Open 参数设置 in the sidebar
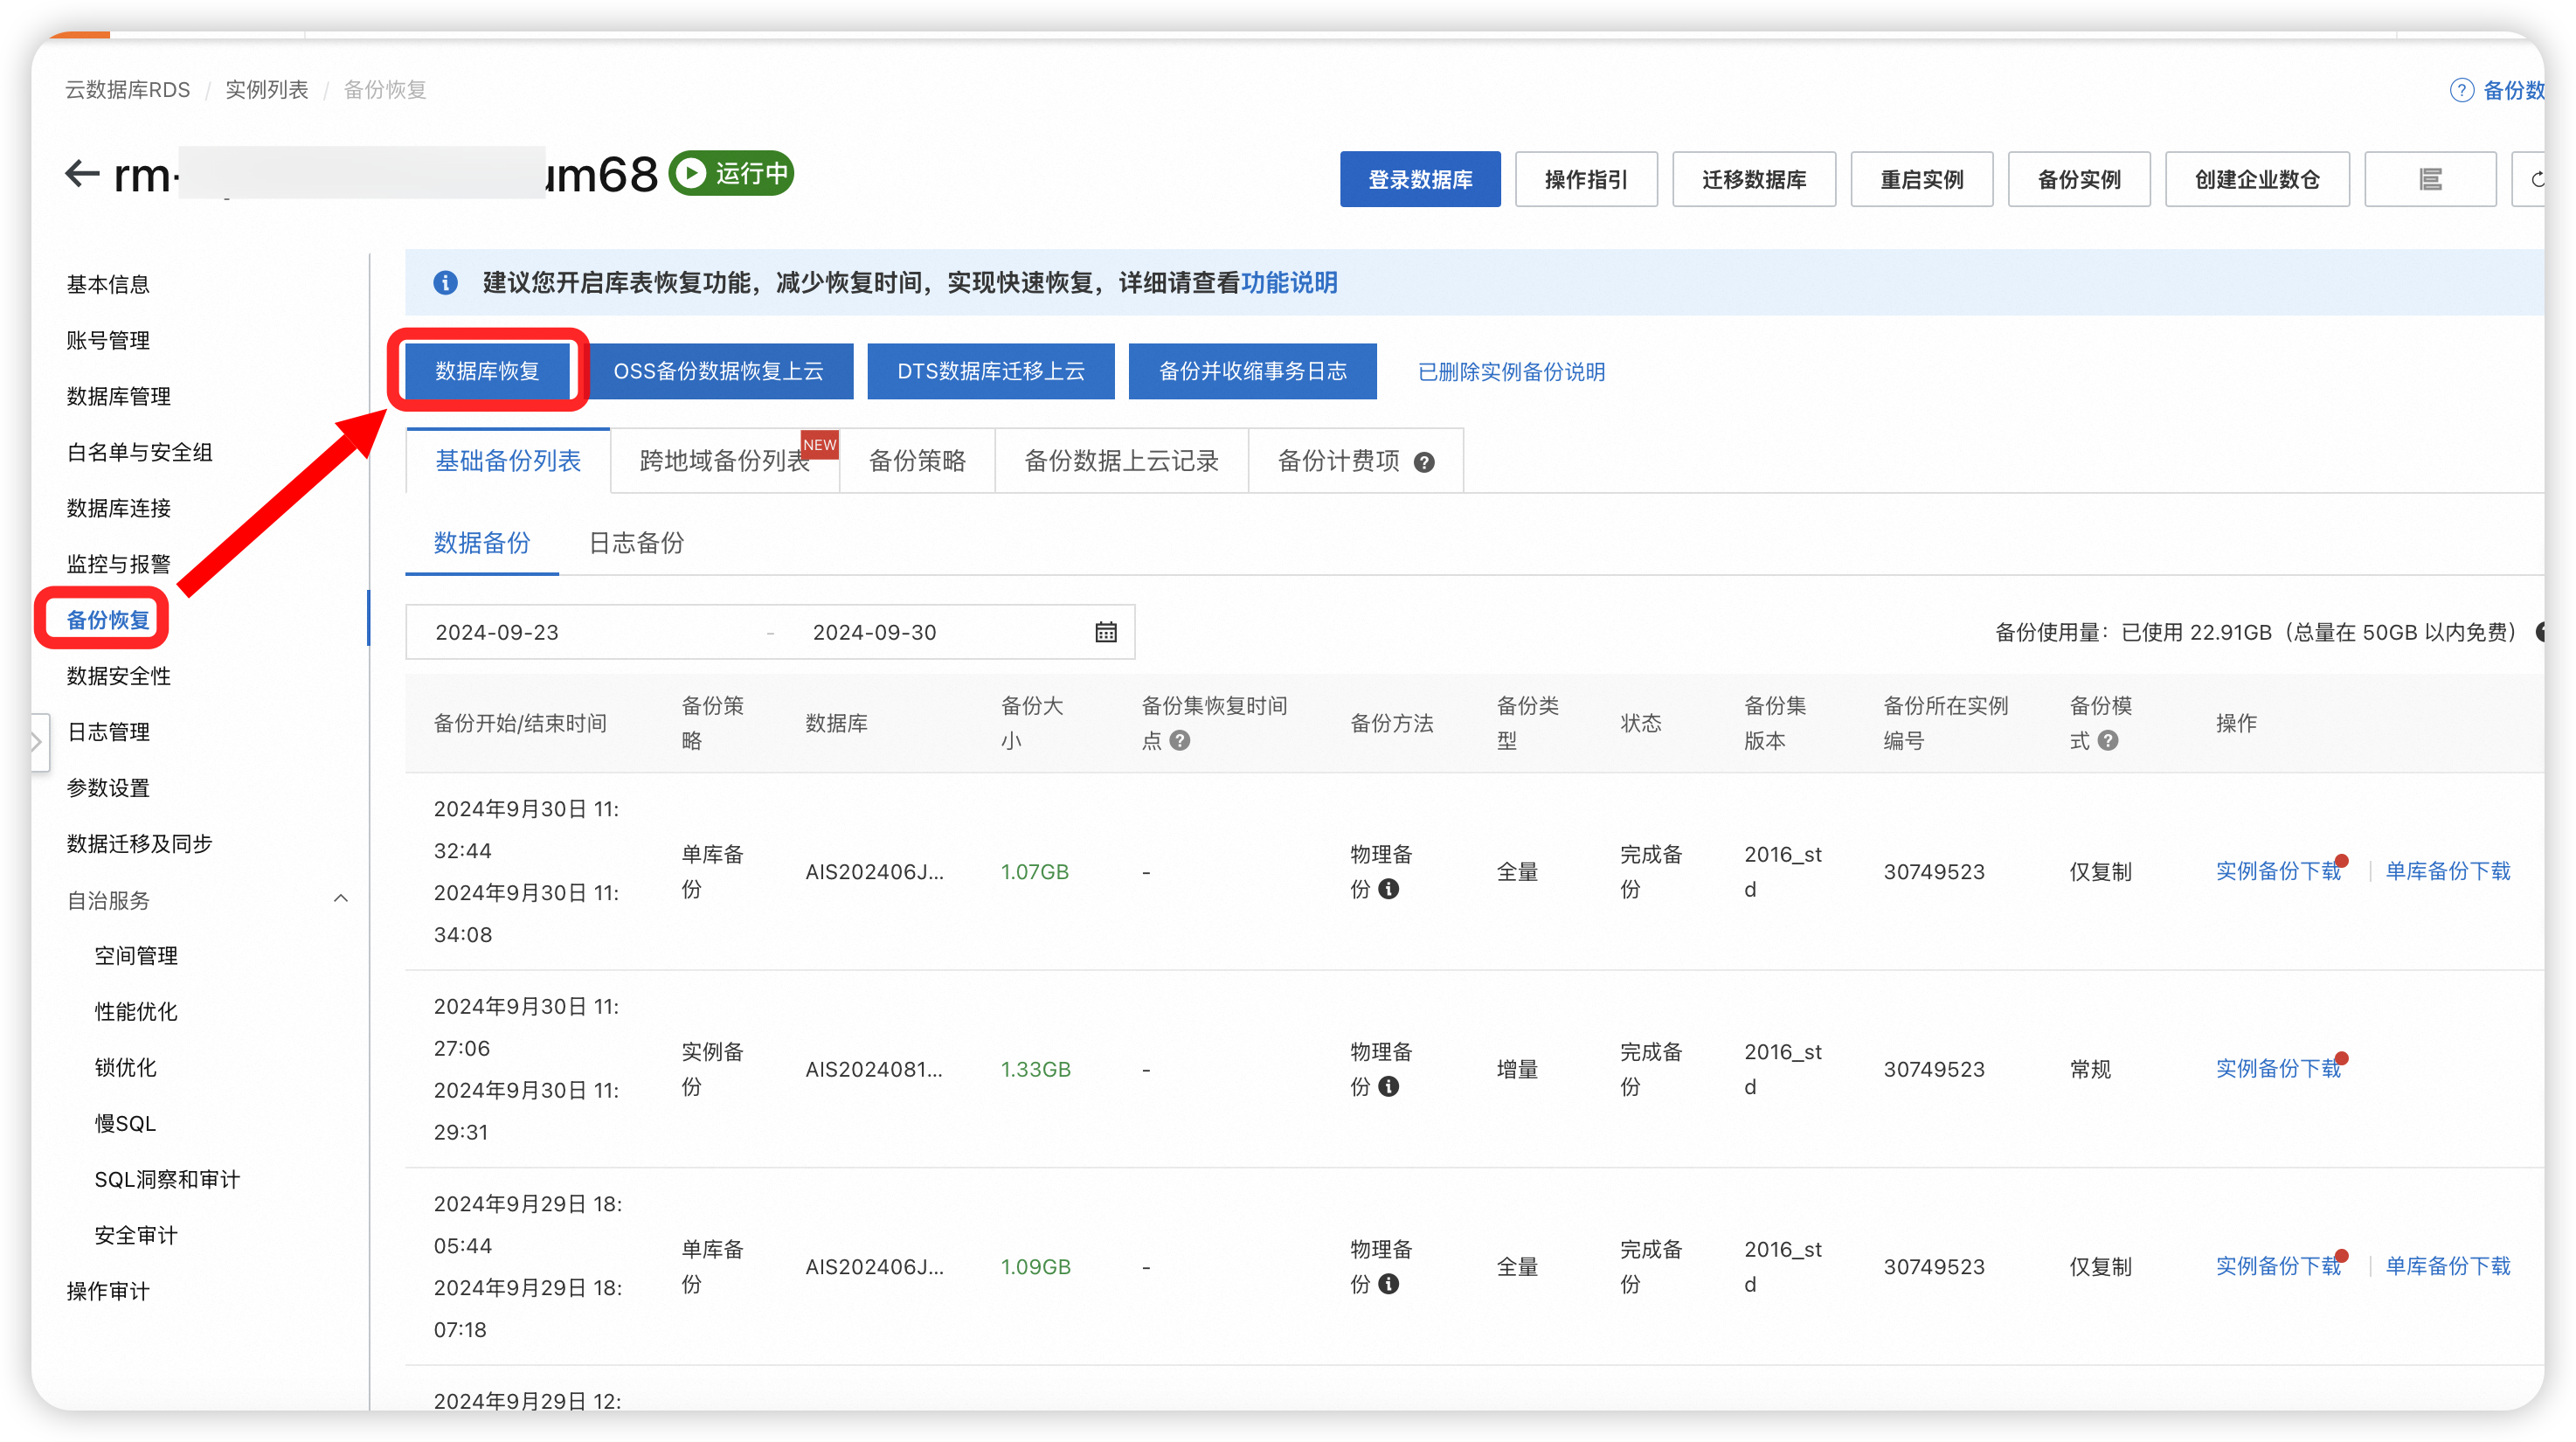The width and height of the screenshot is (2576, 1442). pos(108,788)
